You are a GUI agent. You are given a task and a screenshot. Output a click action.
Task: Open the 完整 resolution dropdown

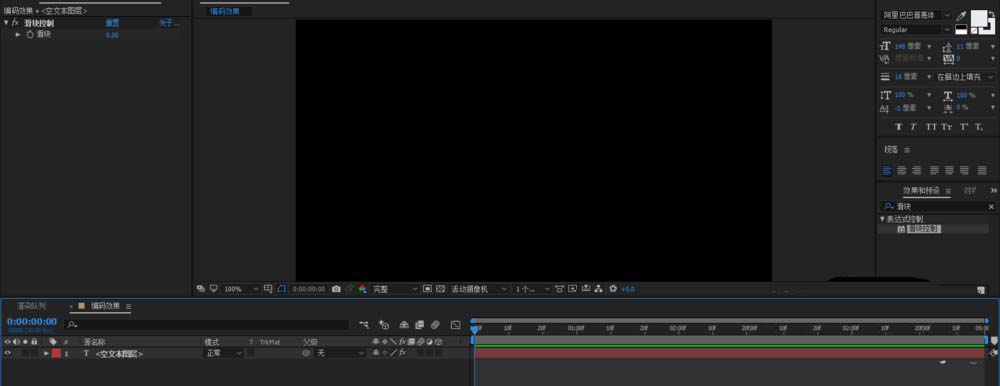[x=395, y=289]
